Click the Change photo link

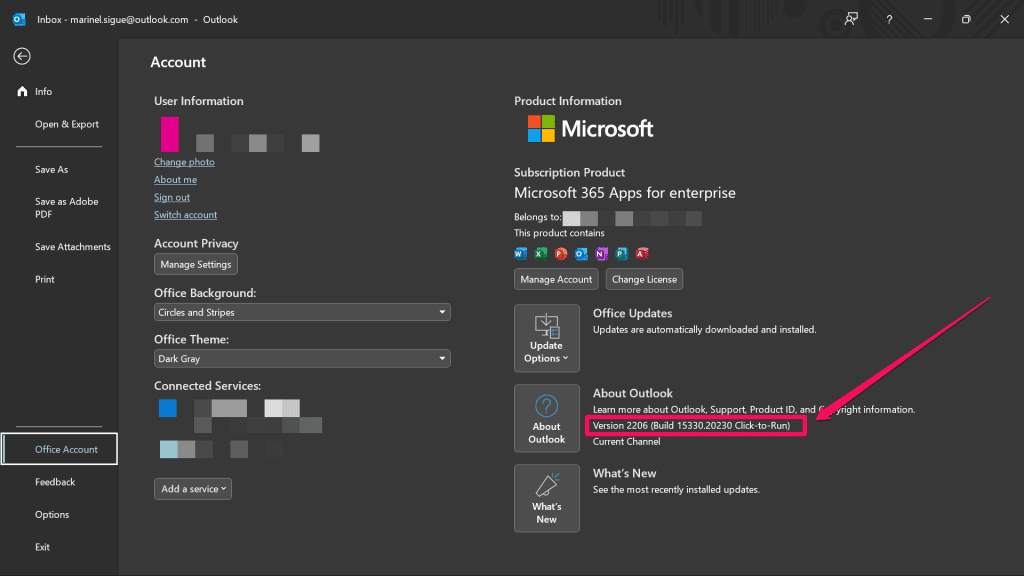click(184, 162)
